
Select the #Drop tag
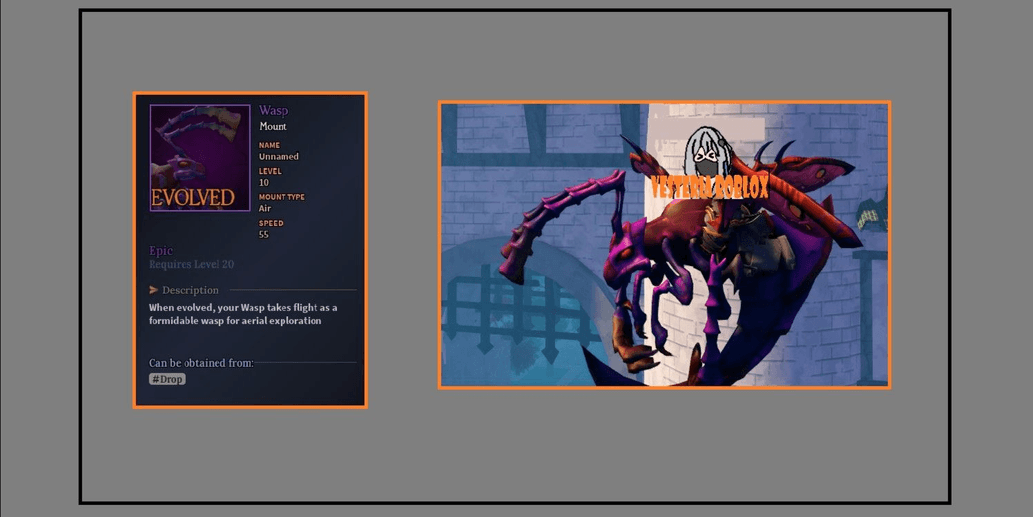(x=167, y=379)
